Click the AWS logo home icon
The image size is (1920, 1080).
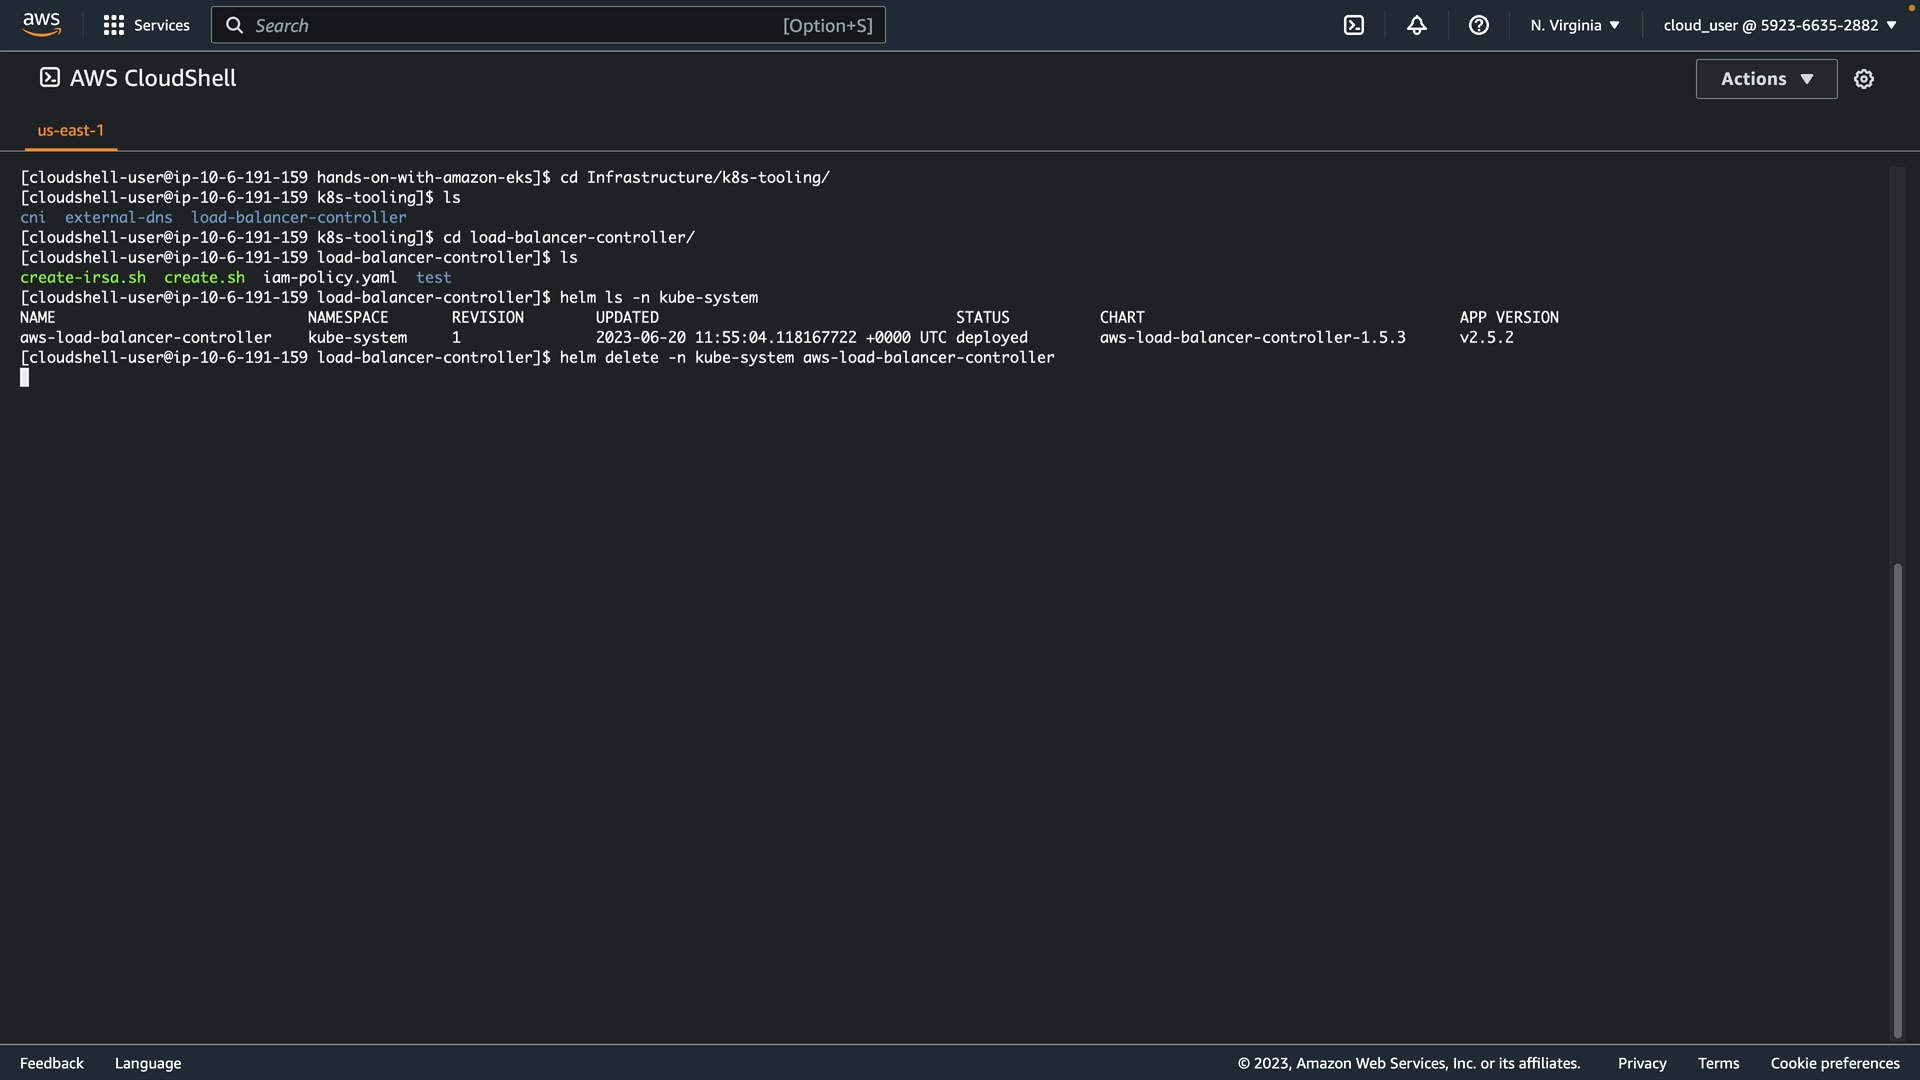pyautogui.click(x=41, y=24)
